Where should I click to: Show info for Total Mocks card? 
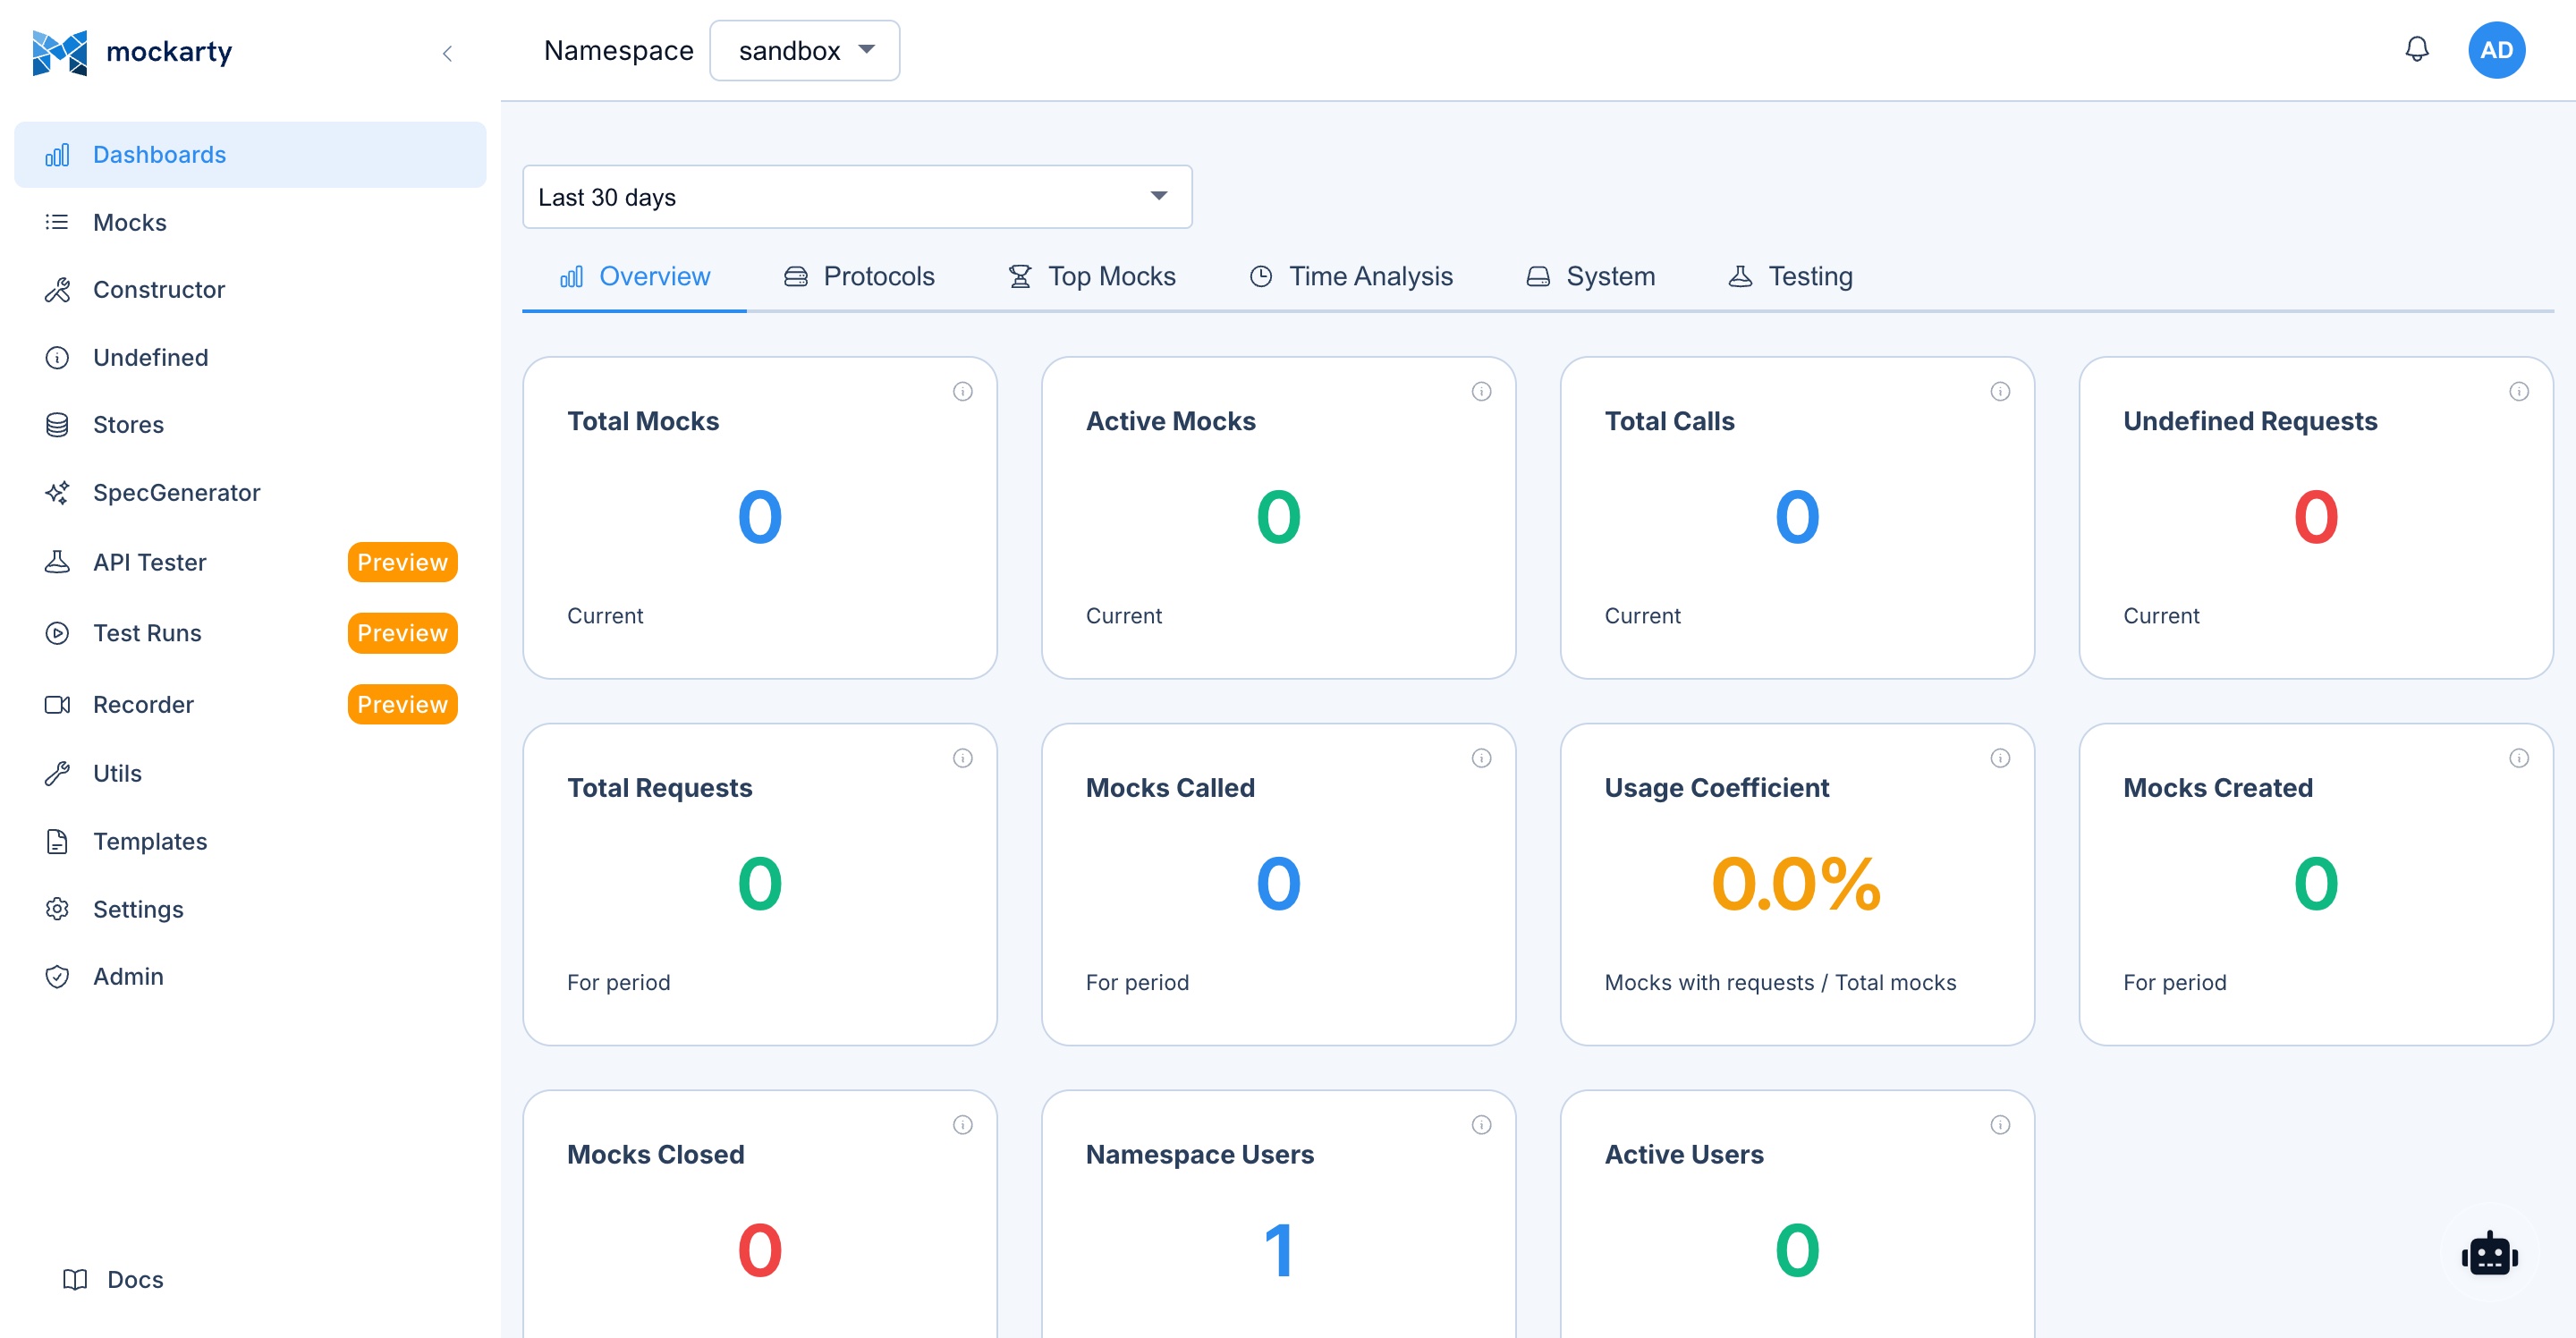(x=962, y=392)
